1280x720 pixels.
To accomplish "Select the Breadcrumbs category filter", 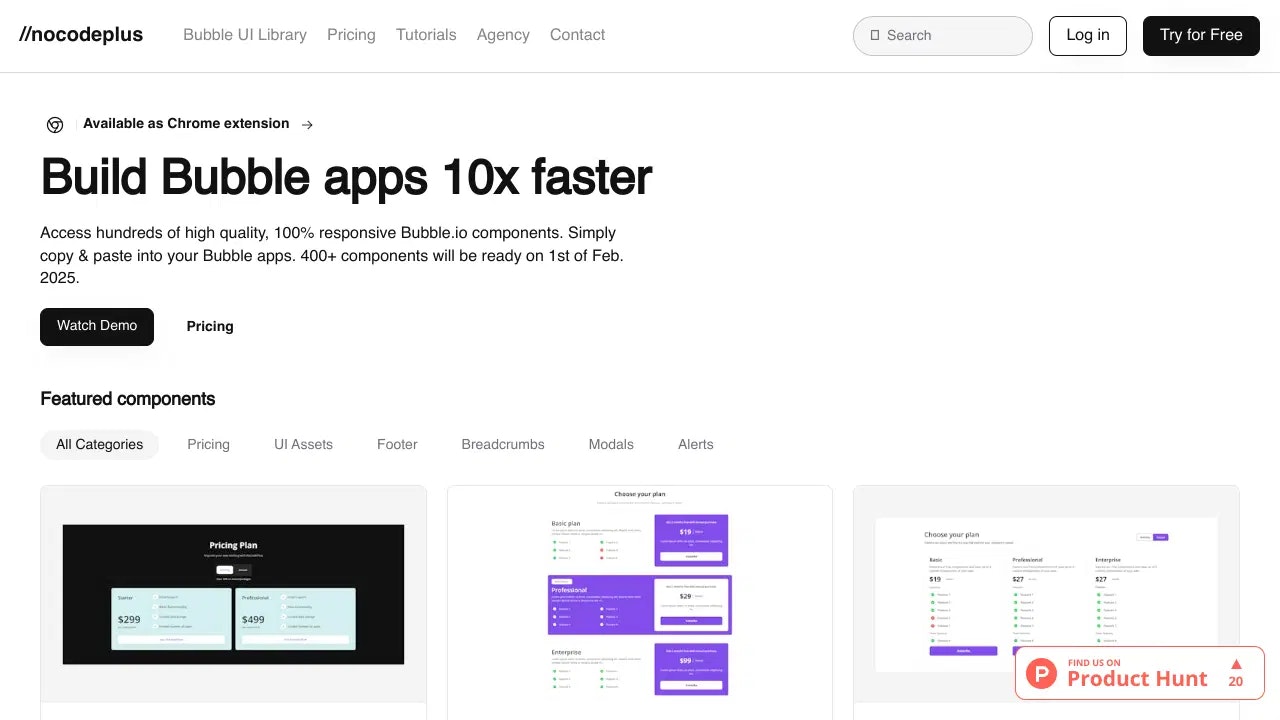I will (503, 445).
